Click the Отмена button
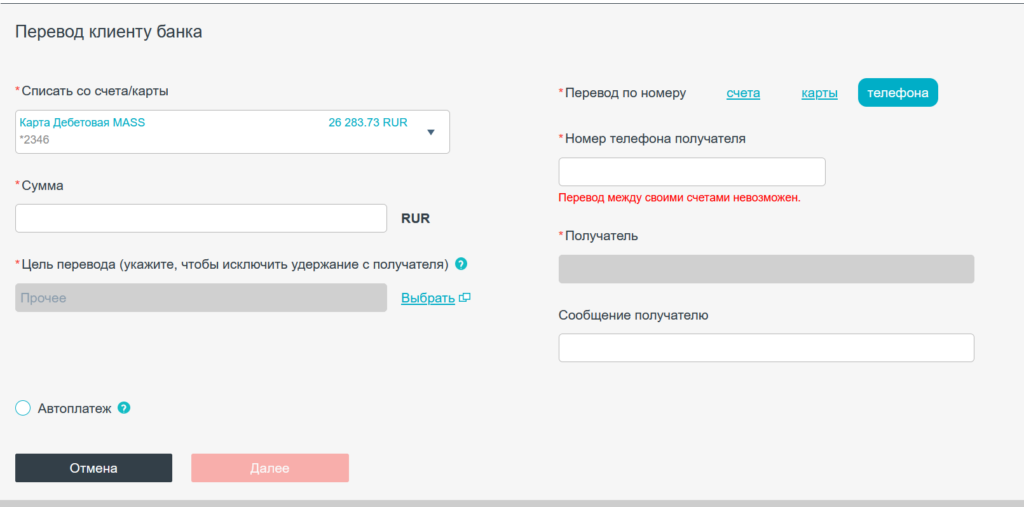 [93, 468]
